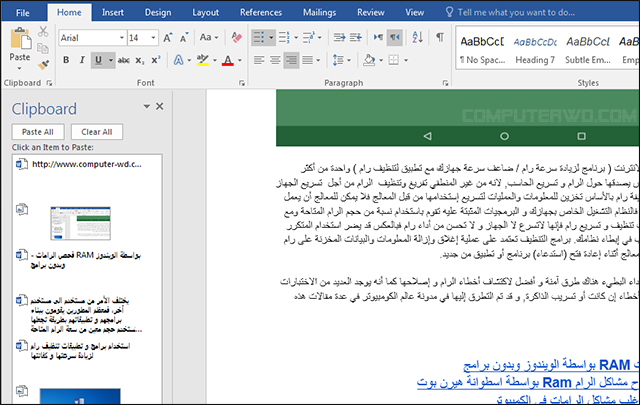The width and height of the screenshot is (640, 405).
Task: Switch to the Insert tab
Action: coord(113,13)
